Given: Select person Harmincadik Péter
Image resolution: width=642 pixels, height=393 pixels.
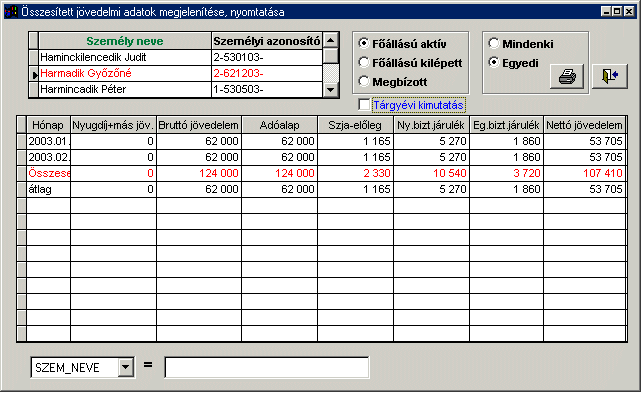Looking at the screenshot, I should point(125,89).
